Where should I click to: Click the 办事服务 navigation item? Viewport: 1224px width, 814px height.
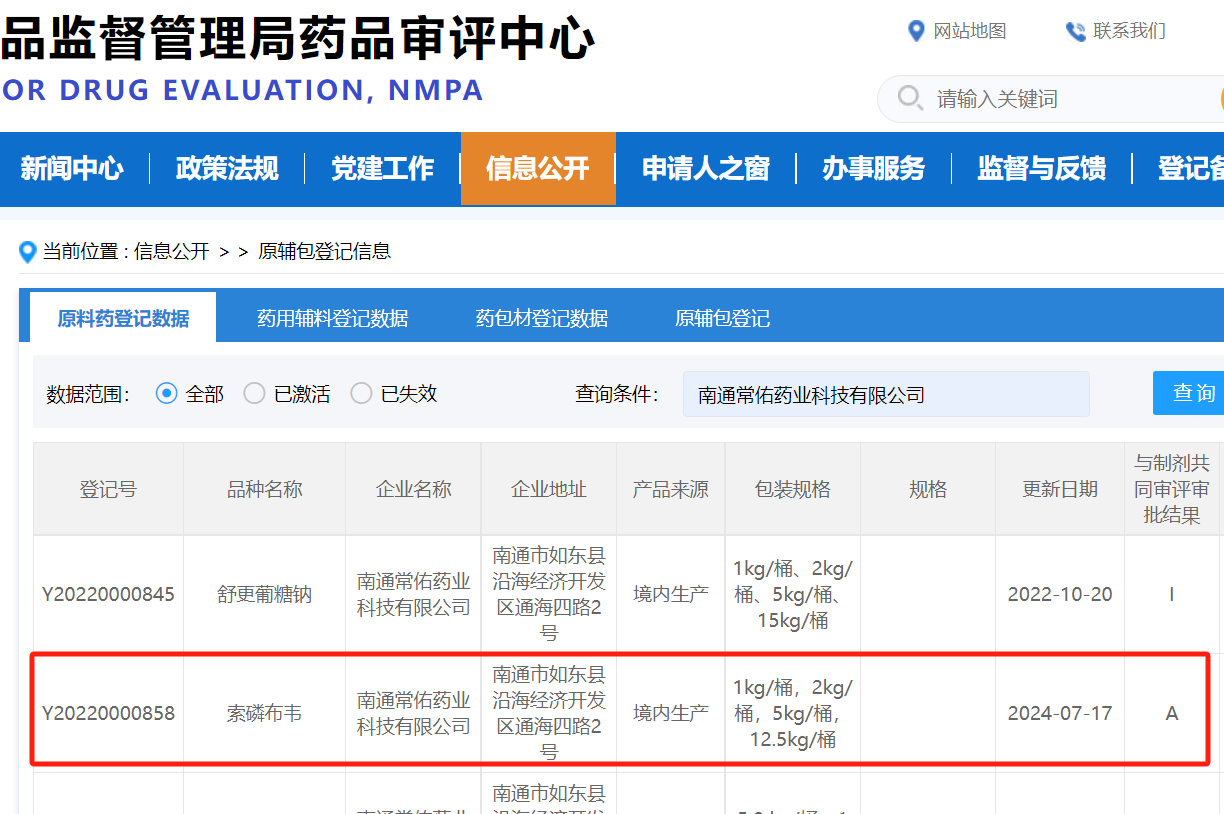click(x=873, y=170)
